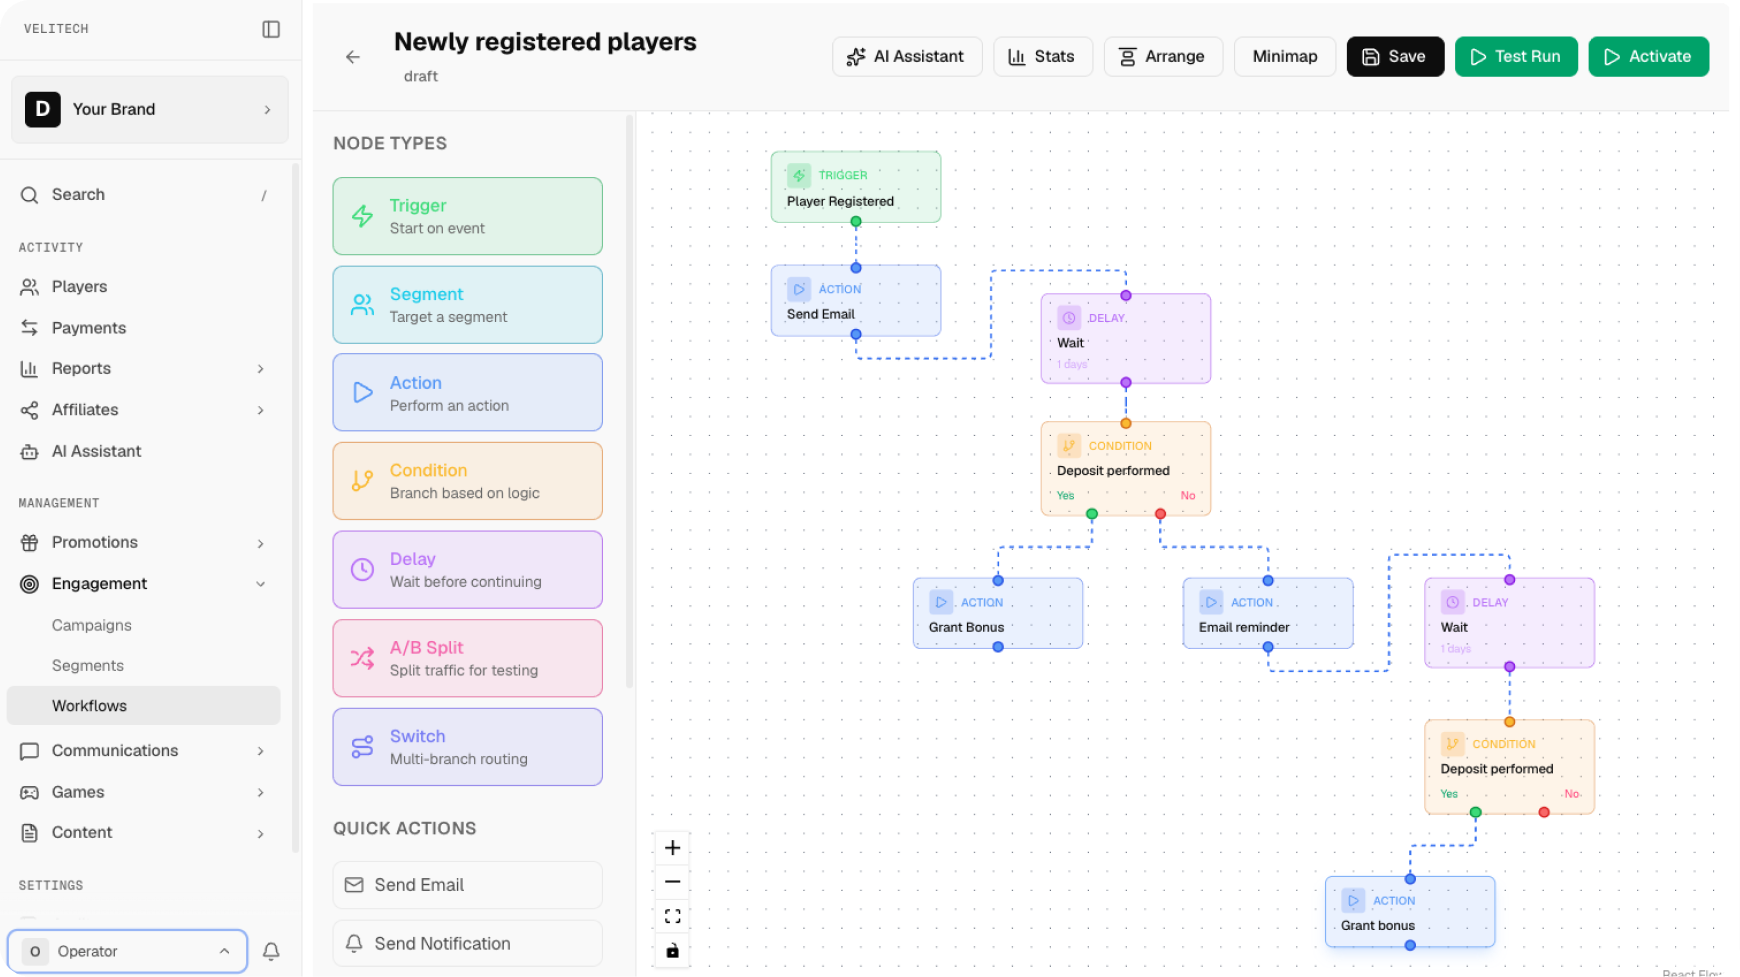Screen dimensions: 1740x977
Task: Click the Delay node clock icon
Action: (362, 570)
